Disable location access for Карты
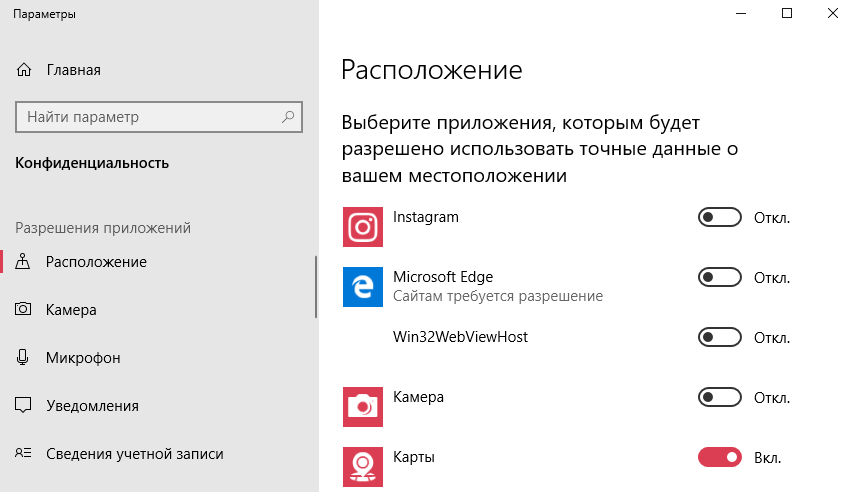The height and width of the screenshot is (492, 849). pos(719,458)
